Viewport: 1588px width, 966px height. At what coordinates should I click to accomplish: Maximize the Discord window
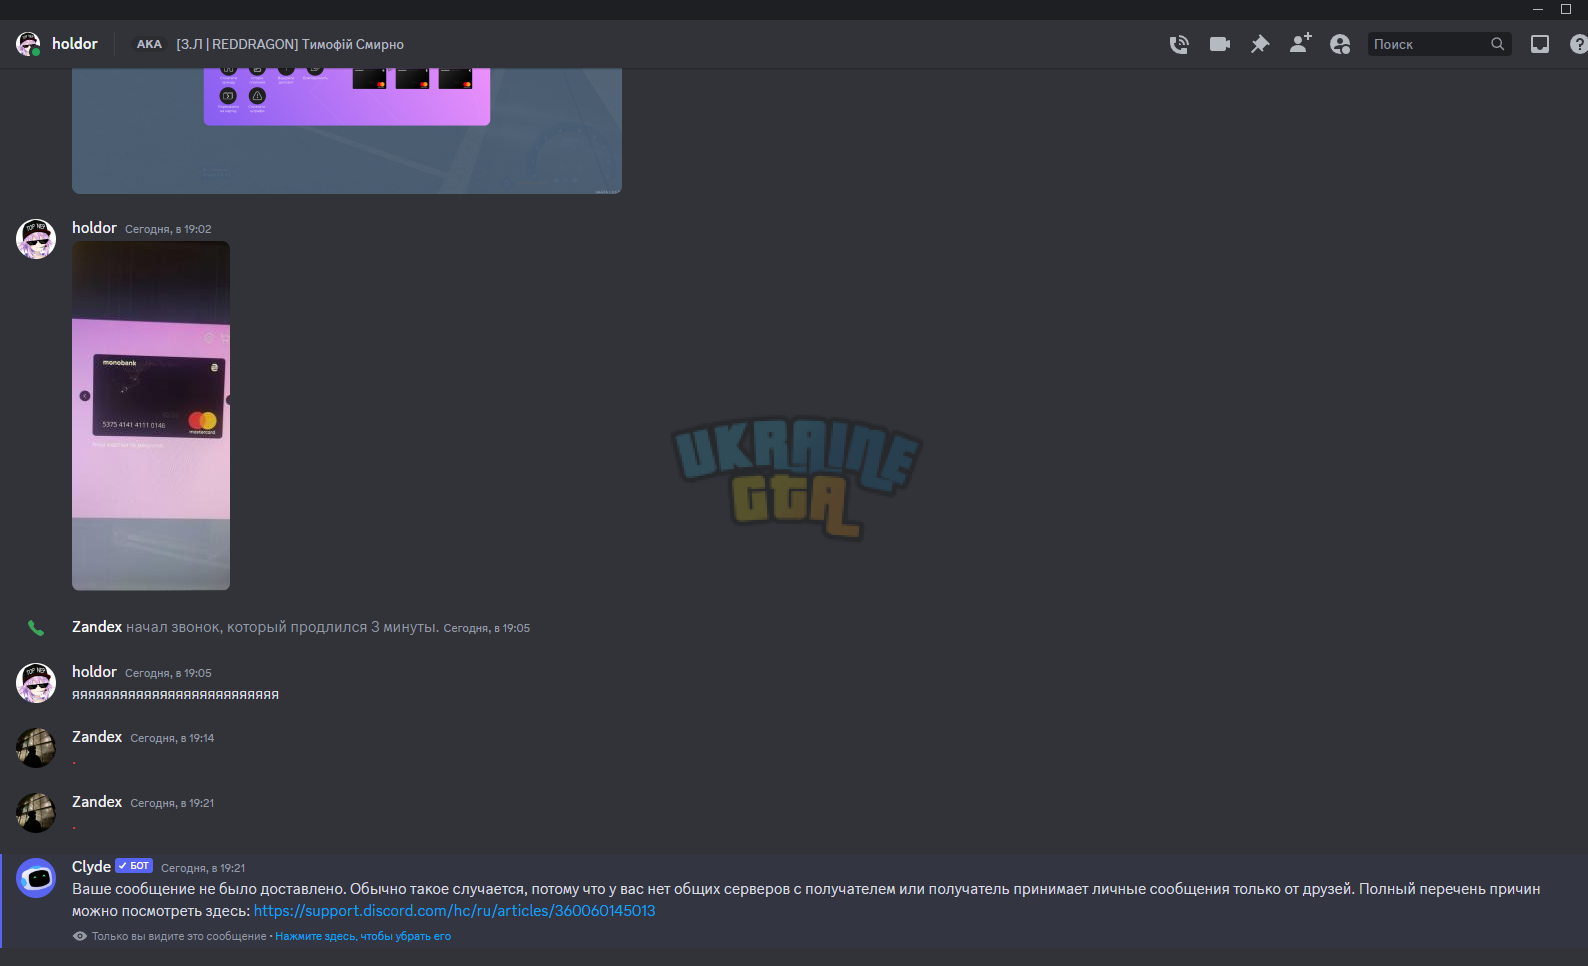1566,9
